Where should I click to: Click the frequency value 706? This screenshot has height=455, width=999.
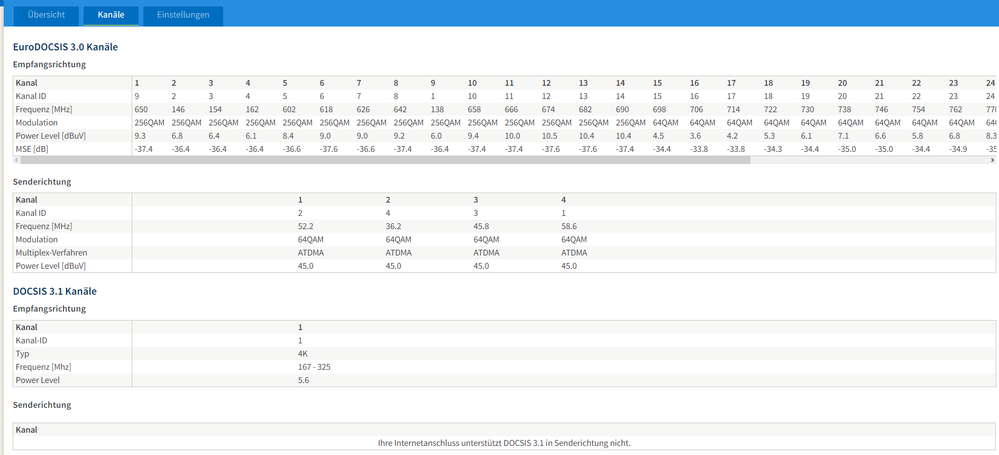(696, 110)
